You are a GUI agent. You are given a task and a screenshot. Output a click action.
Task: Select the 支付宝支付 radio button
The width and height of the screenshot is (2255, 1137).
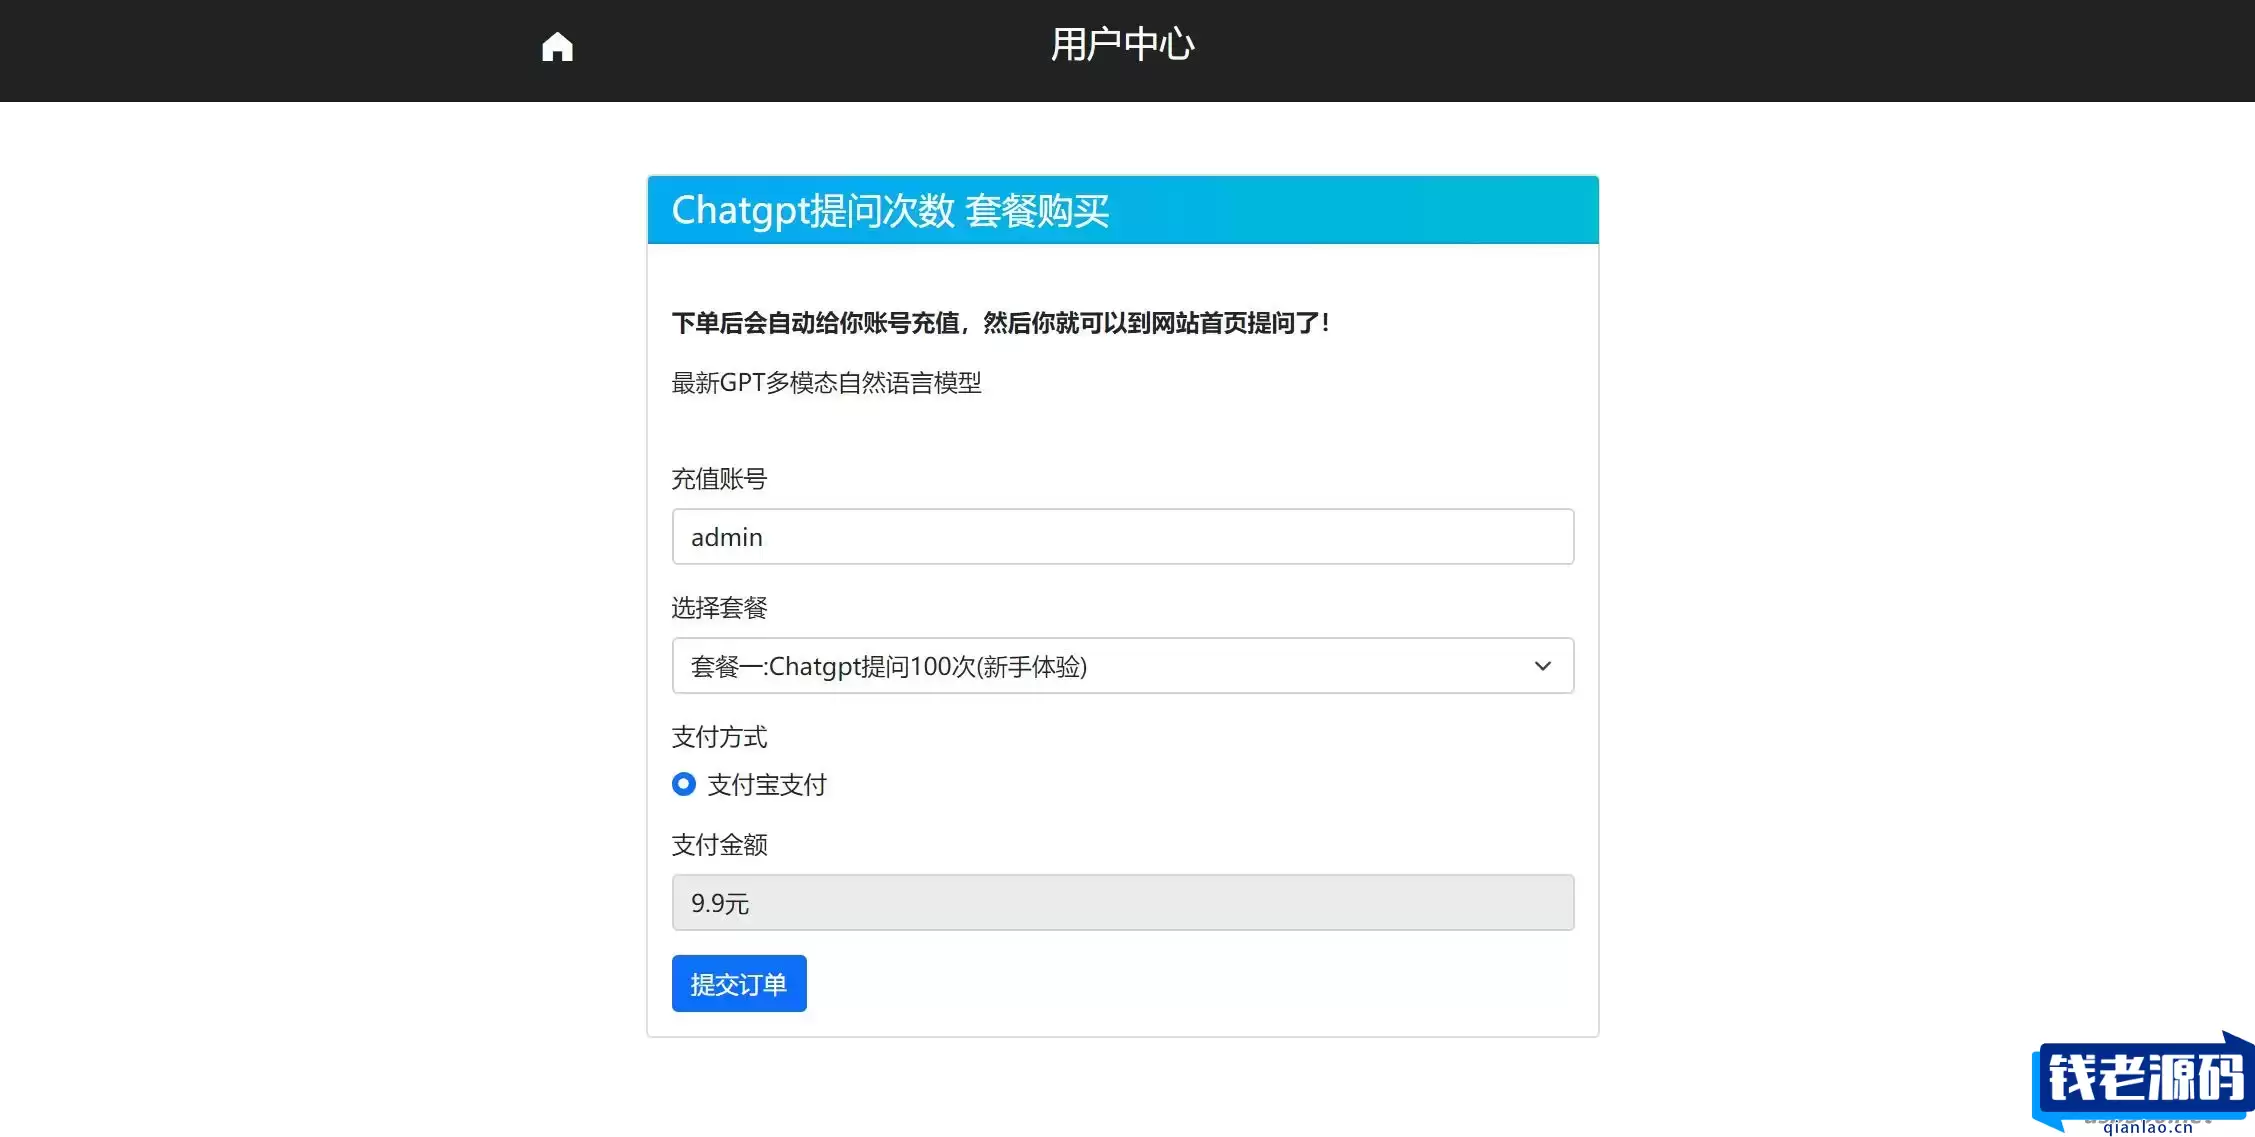pyautogui.click(x=684, y=784)
